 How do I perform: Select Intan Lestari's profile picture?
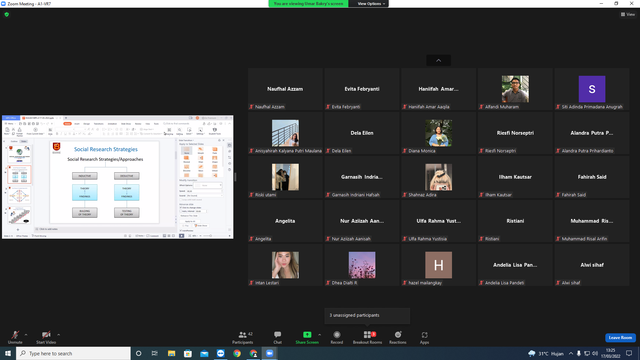(285, 265)
